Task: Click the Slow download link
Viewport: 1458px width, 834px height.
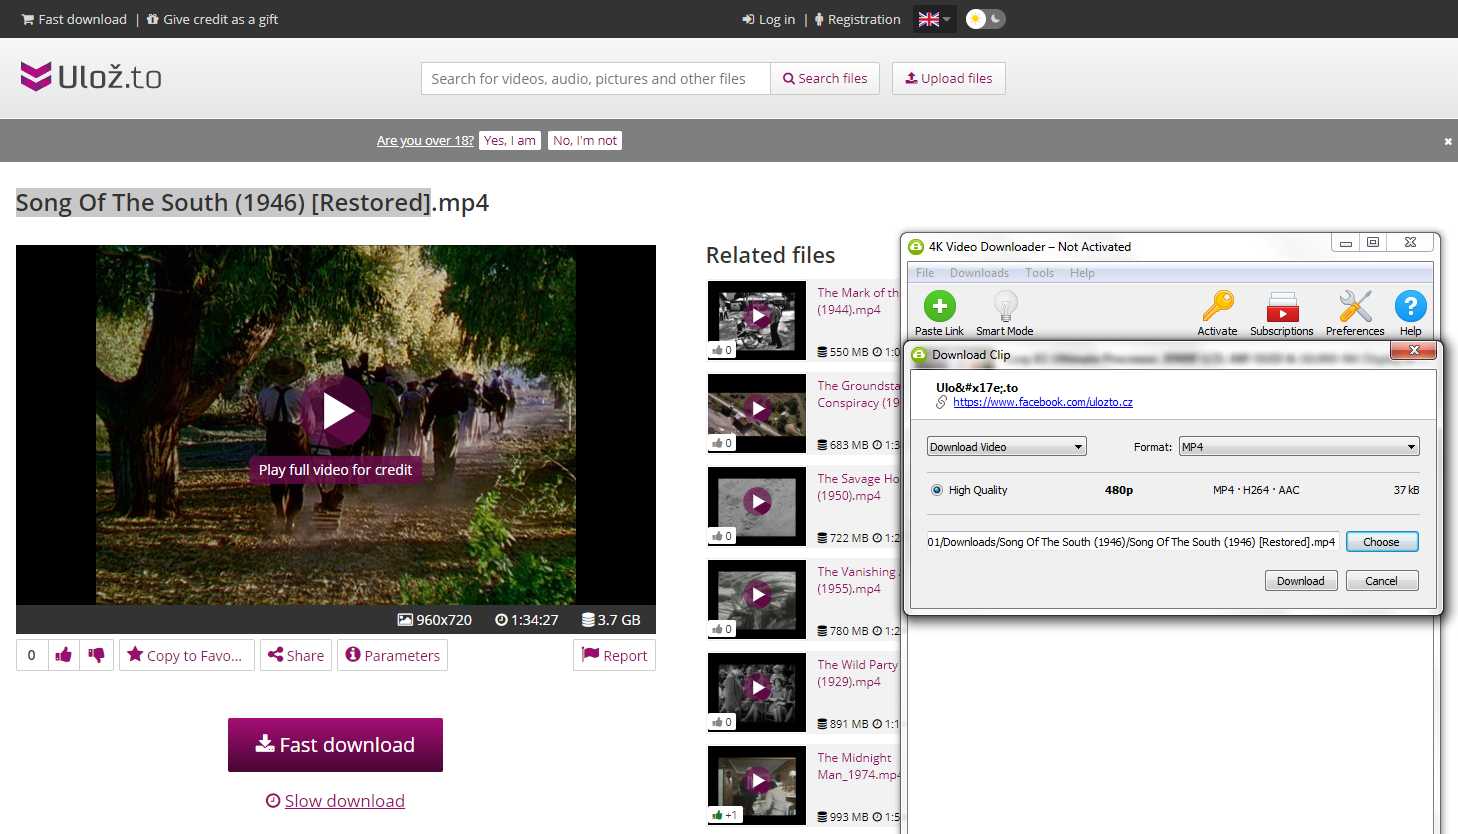Action: (x=335, y=801)
